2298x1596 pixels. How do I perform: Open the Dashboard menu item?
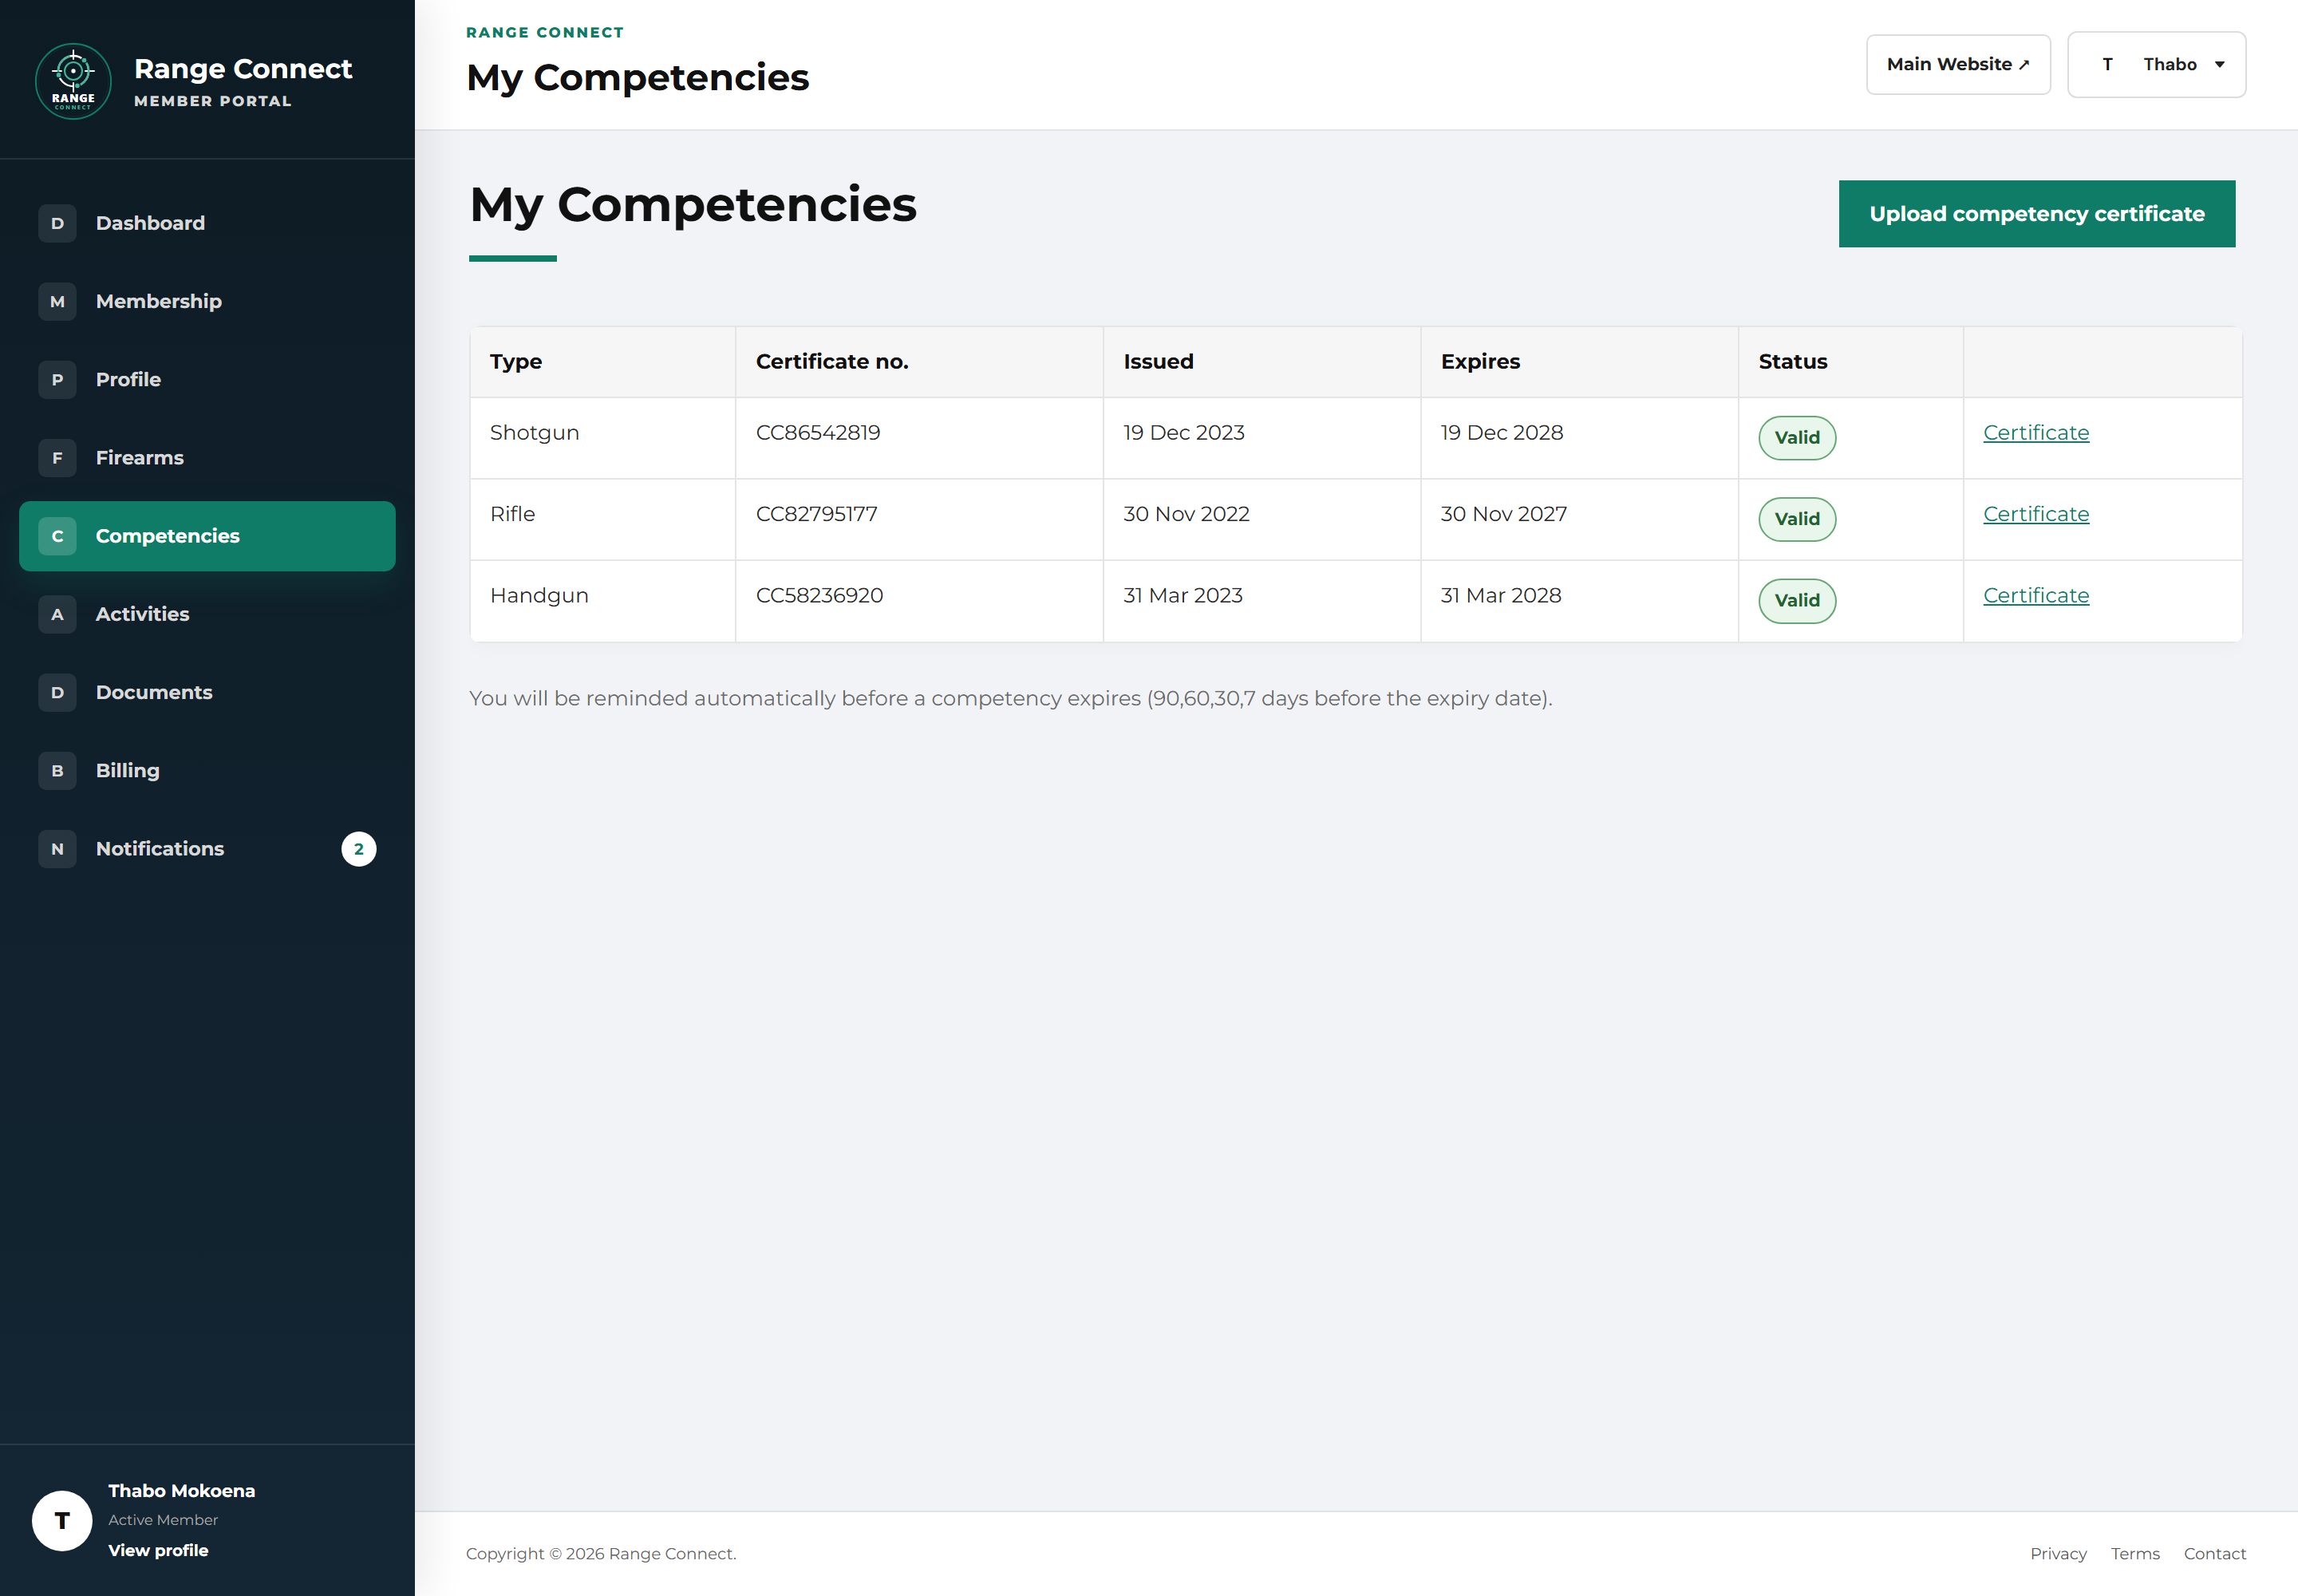(207, 223)
